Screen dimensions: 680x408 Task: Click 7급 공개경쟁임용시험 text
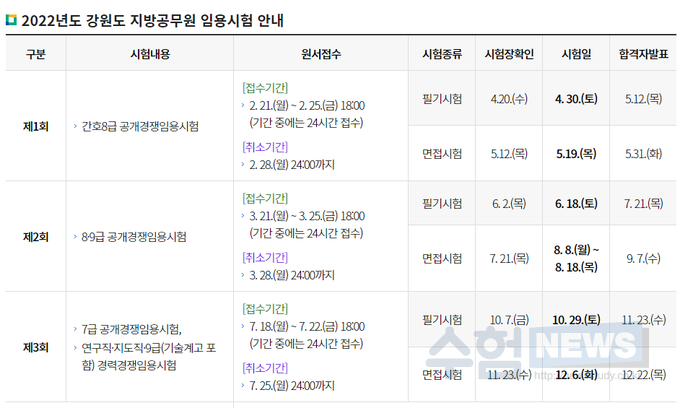pyautogui.click(x=132, y=329)
